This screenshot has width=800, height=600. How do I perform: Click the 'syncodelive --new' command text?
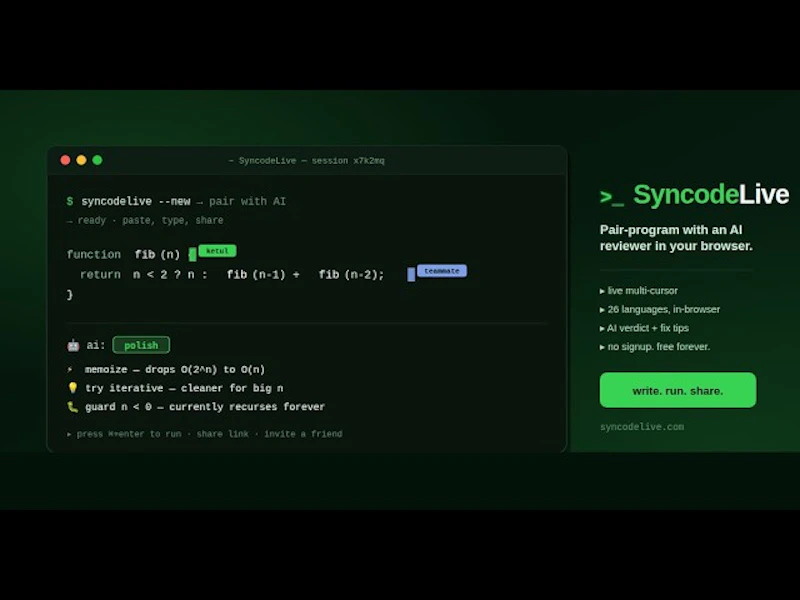136,201
